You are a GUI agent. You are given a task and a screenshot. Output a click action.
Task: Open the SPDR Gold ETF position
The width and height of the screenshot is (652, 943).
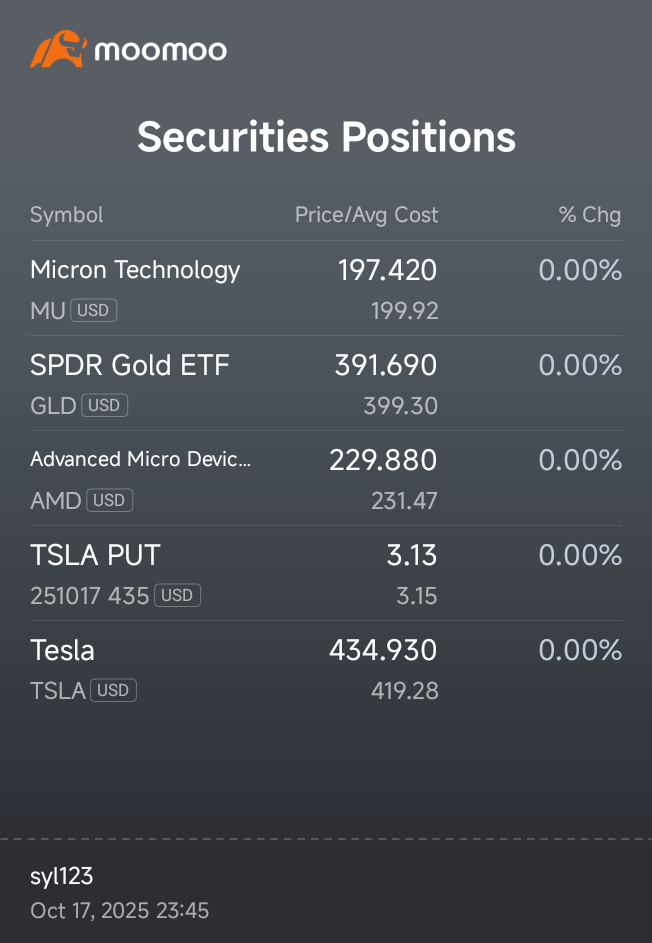coord(326,384)
